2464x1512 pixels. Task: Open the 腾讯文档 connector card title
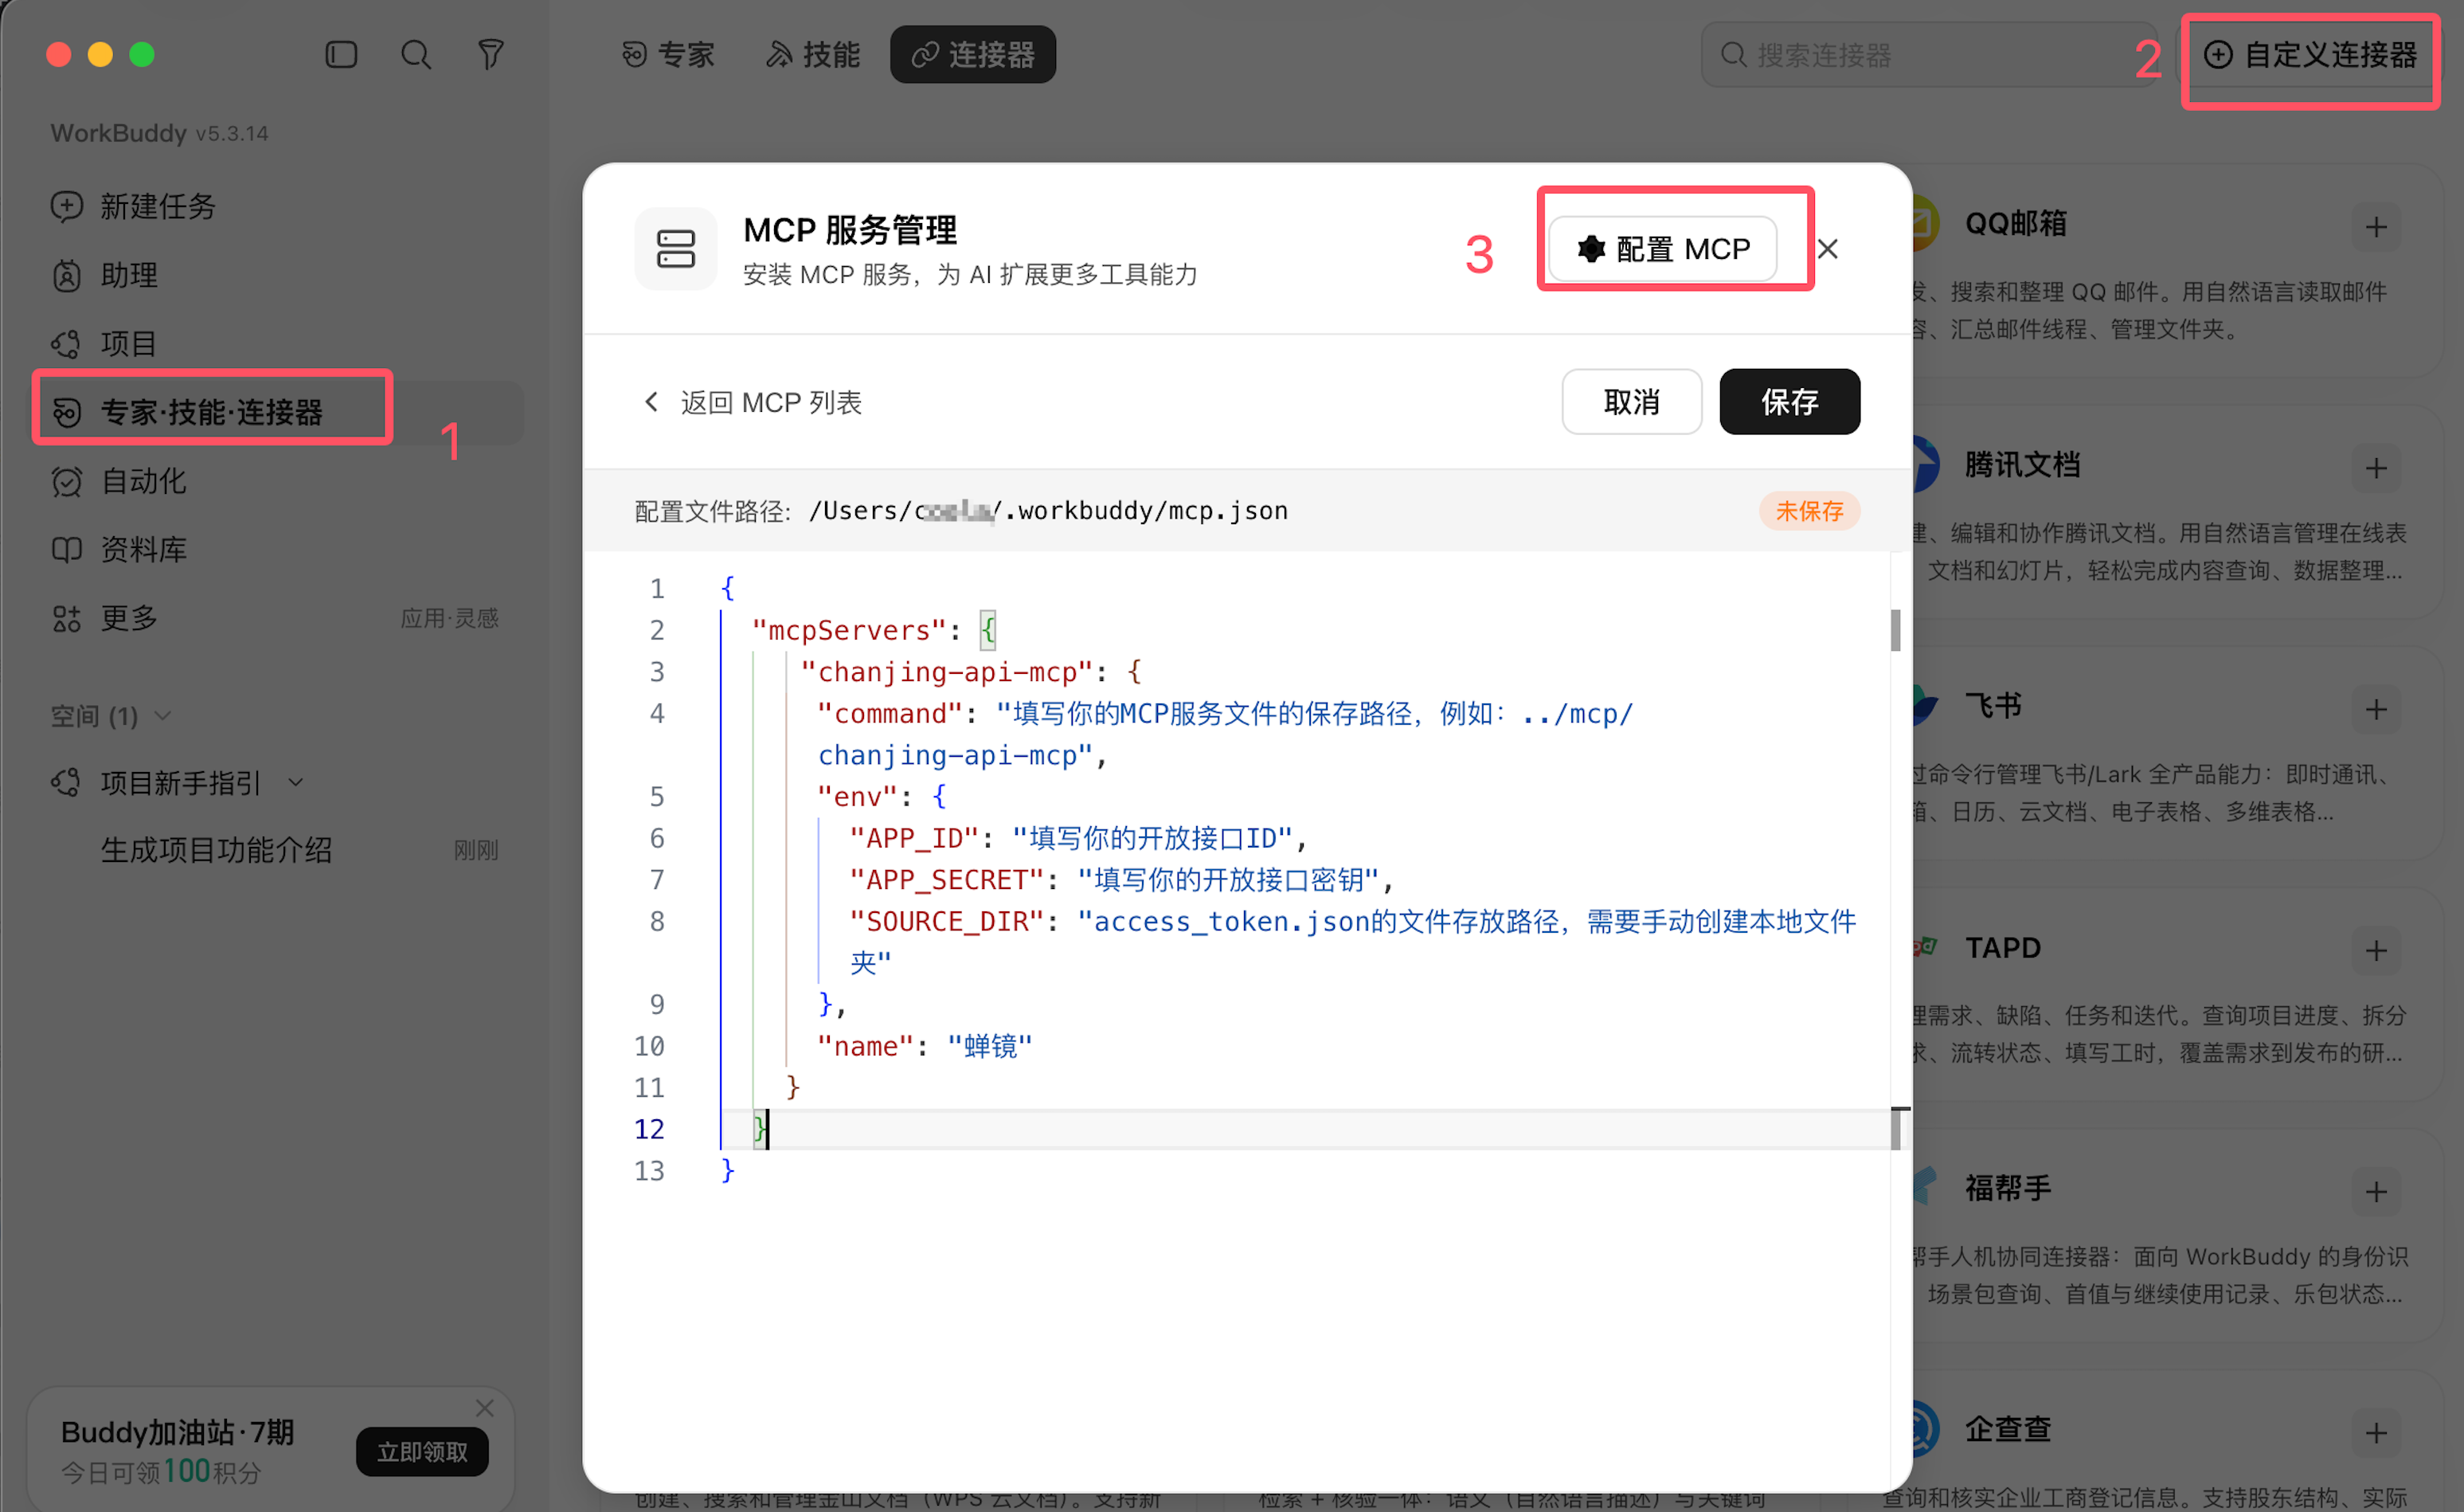(x=2022, y=465)
